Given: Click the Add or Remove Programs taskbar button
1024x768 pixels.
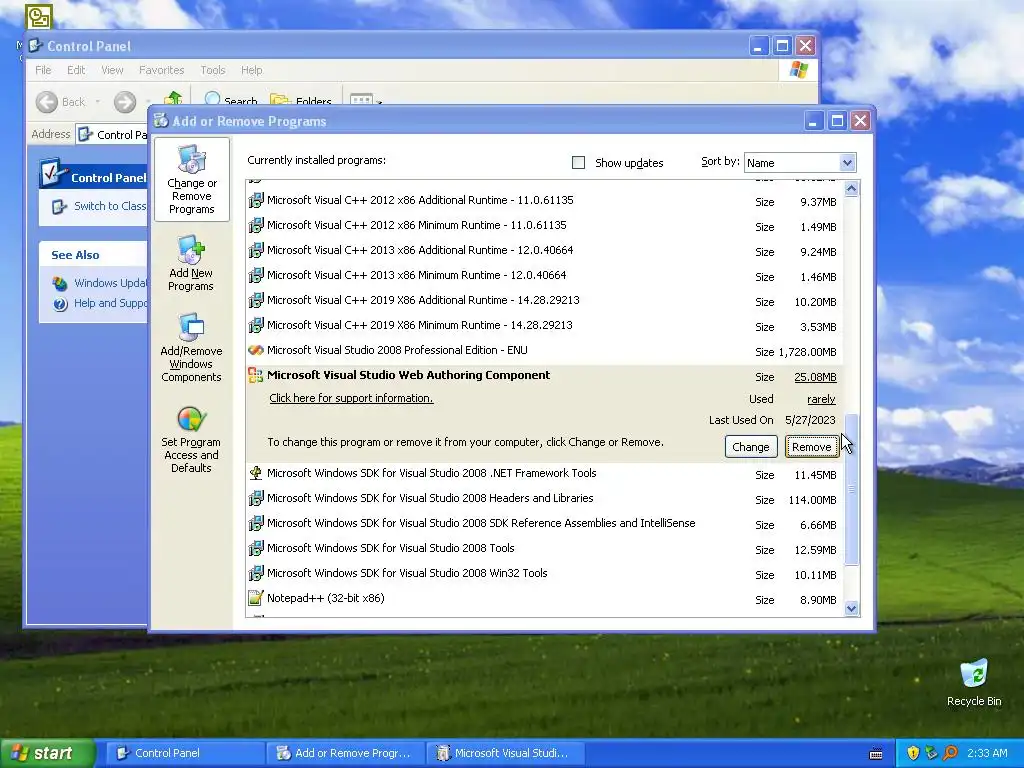Looking at the screenshot, I should pos(344,753).
